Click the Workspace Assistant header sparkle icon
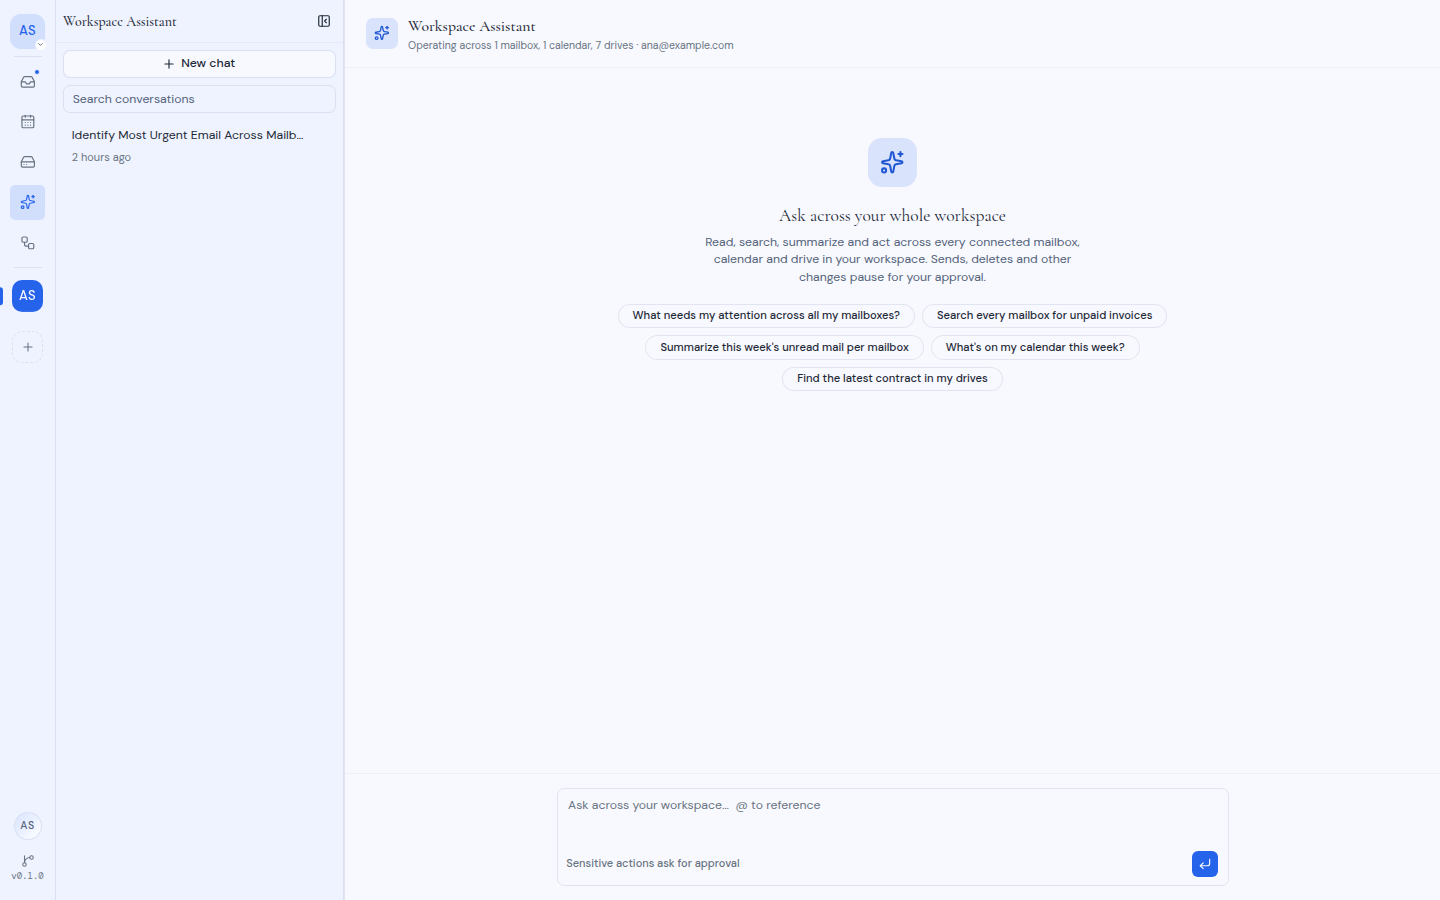Viewport: 1440px width, 900px height. tap(382, 34)
